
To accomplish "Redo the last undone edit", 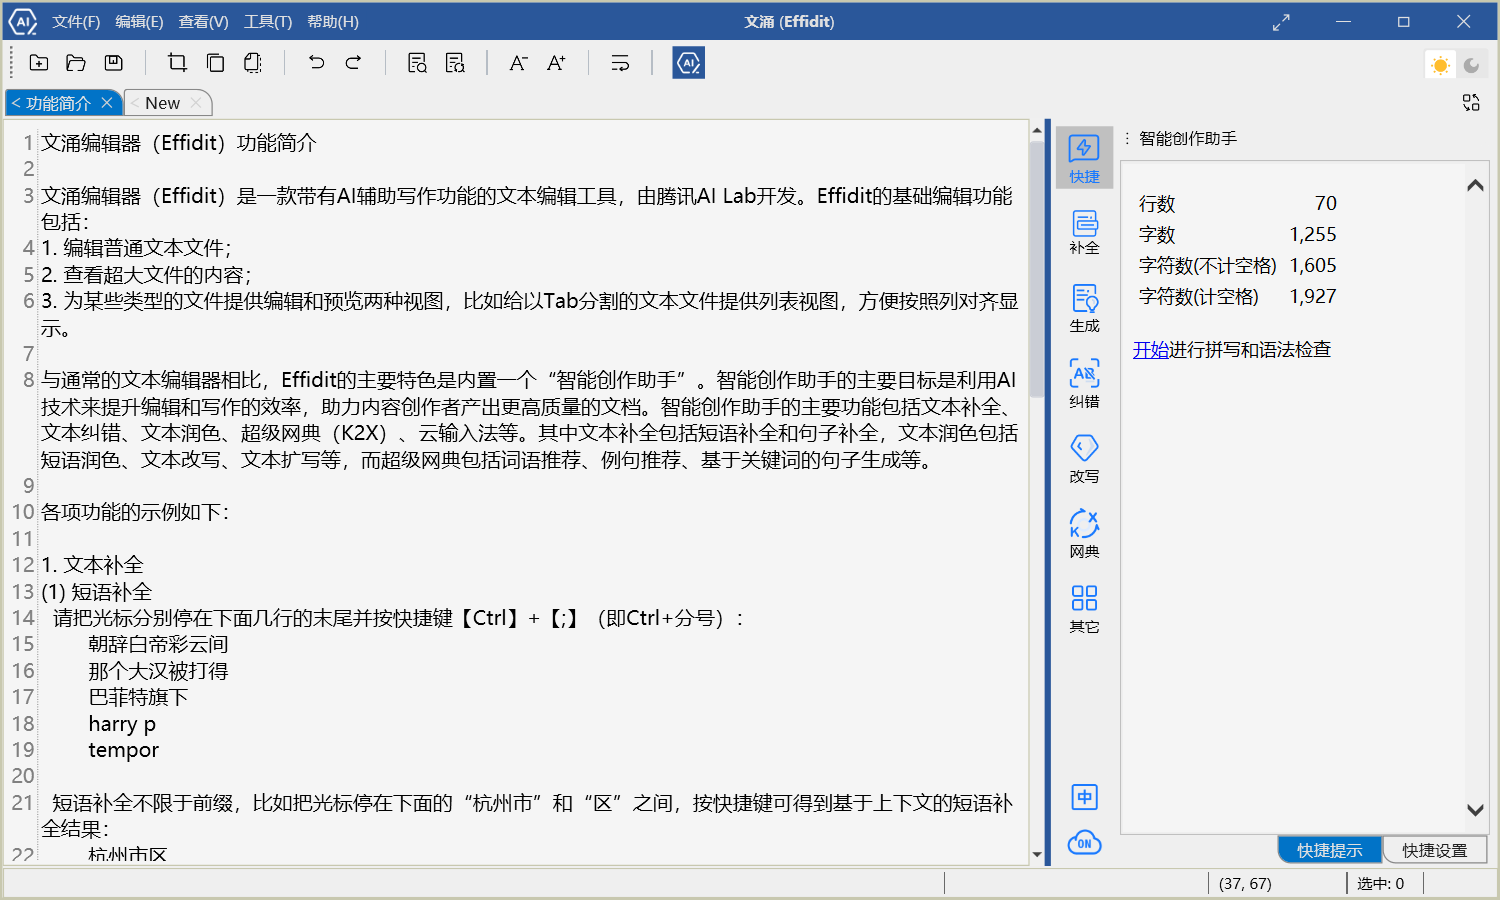I will click(354, 63).
